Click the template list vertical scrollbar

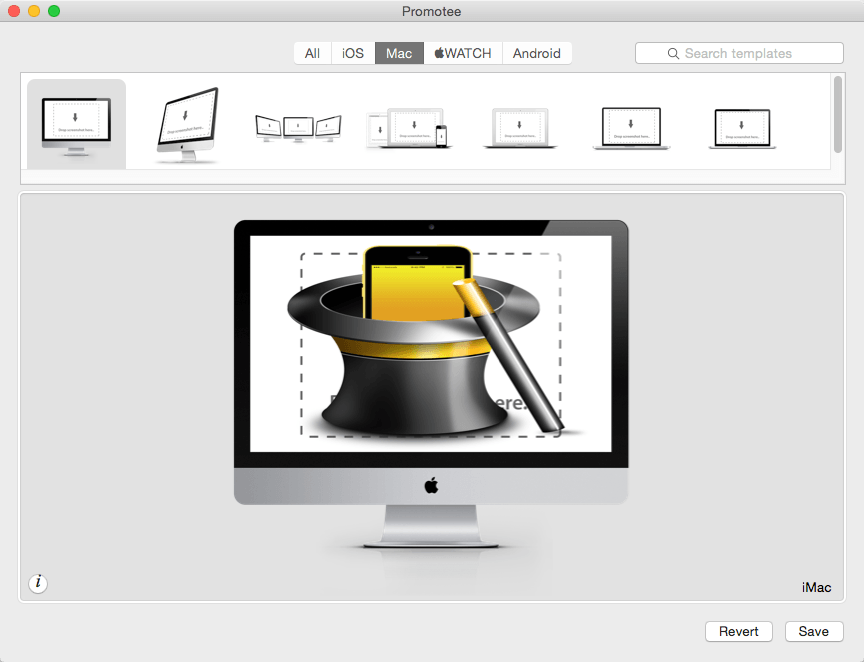tap(838, 114)
